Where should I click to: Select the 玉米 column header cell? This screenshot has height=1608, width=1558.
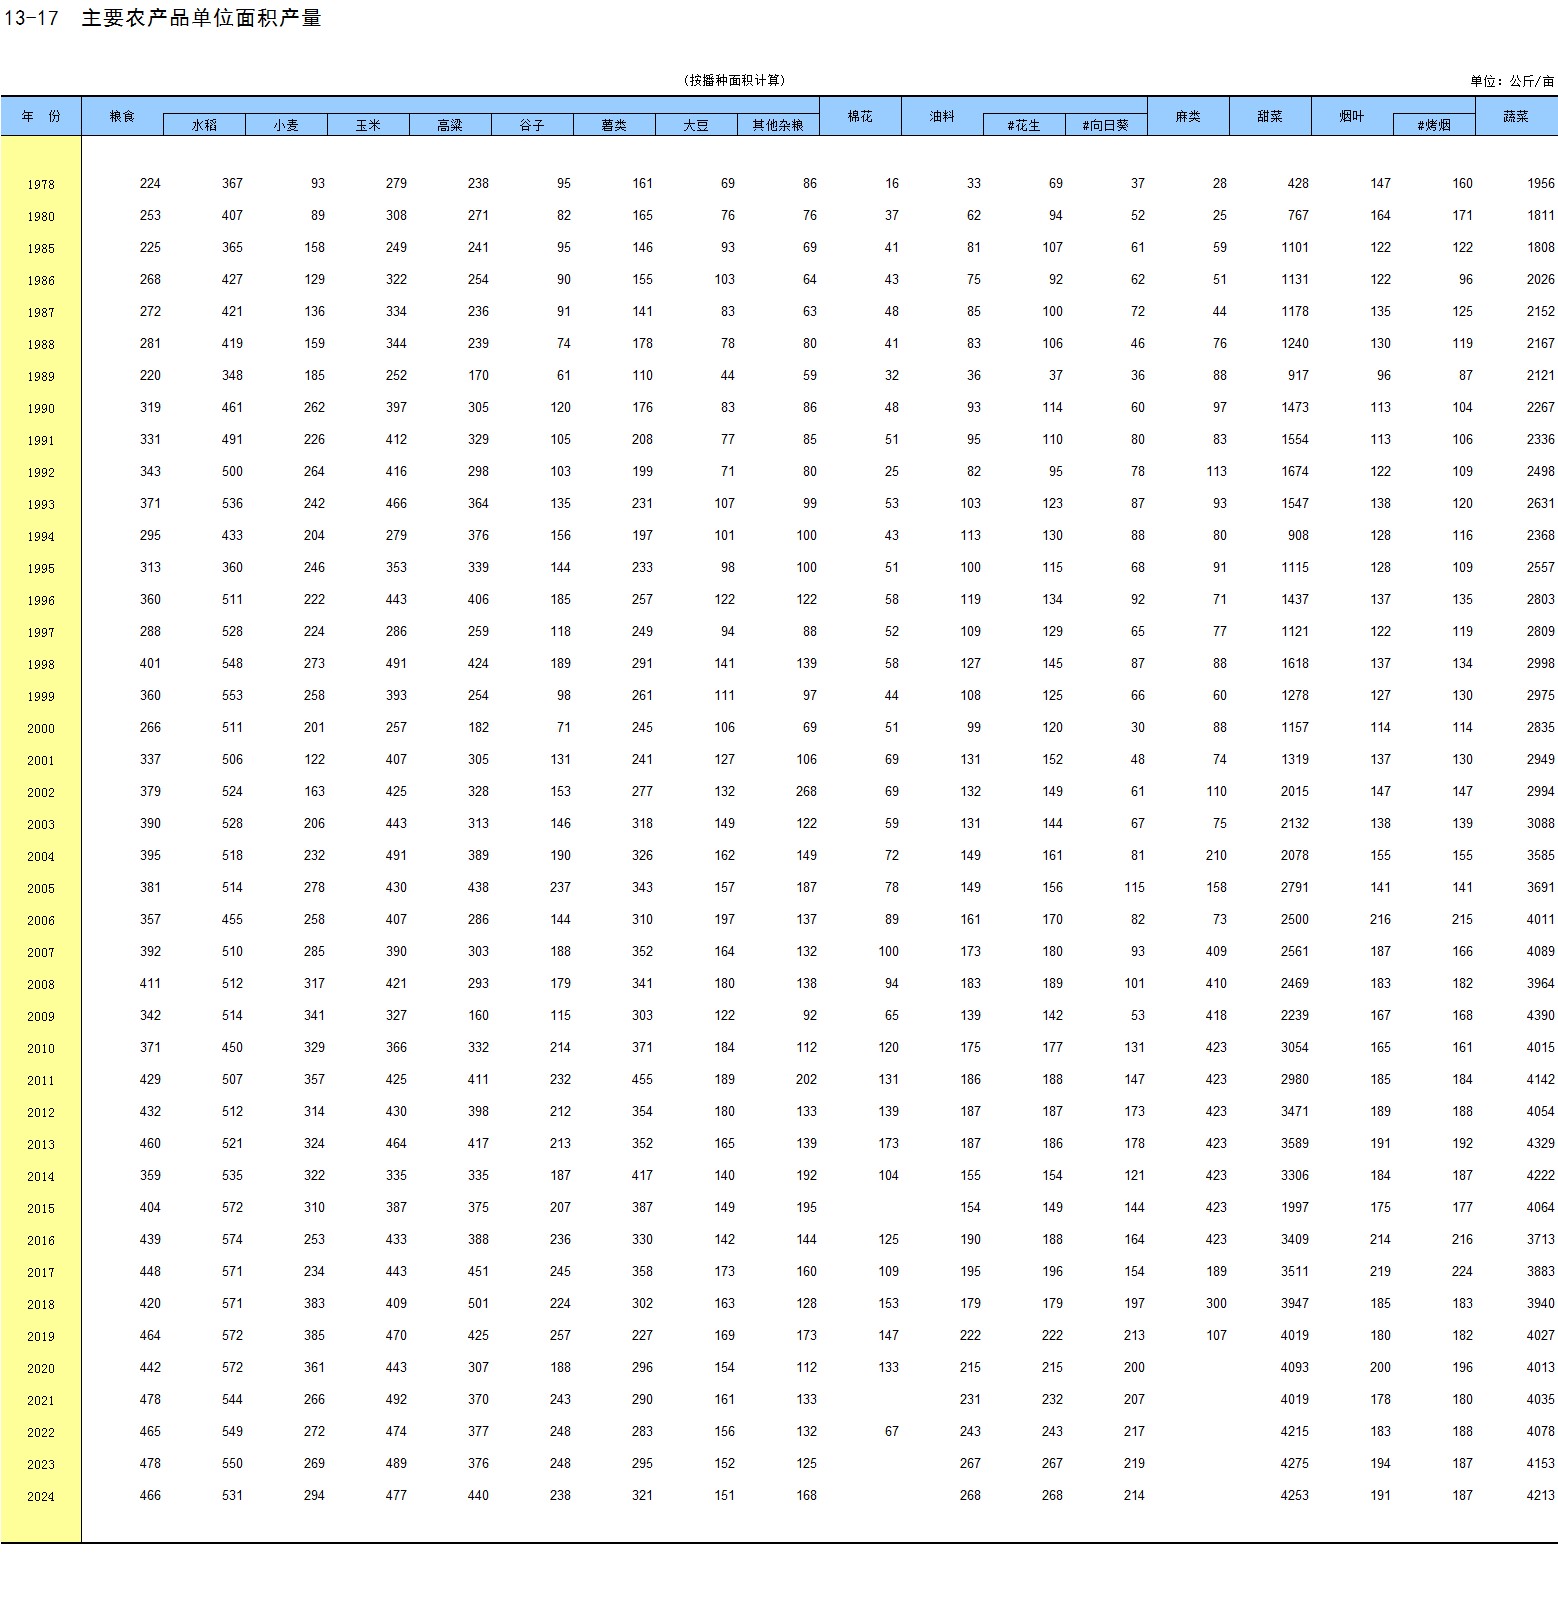click(368, 125)
